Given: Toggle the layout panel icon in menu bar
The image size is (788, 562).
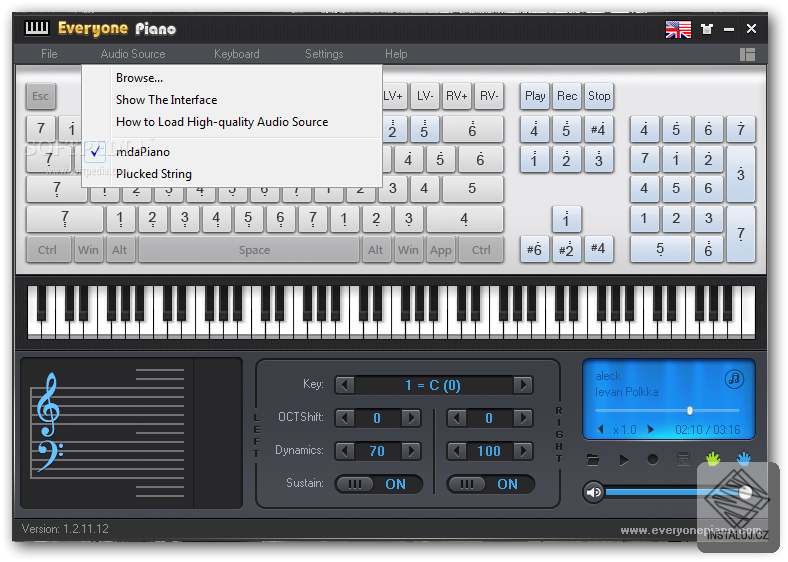Looking at the screenshot, I should click(x=747, y=54).
